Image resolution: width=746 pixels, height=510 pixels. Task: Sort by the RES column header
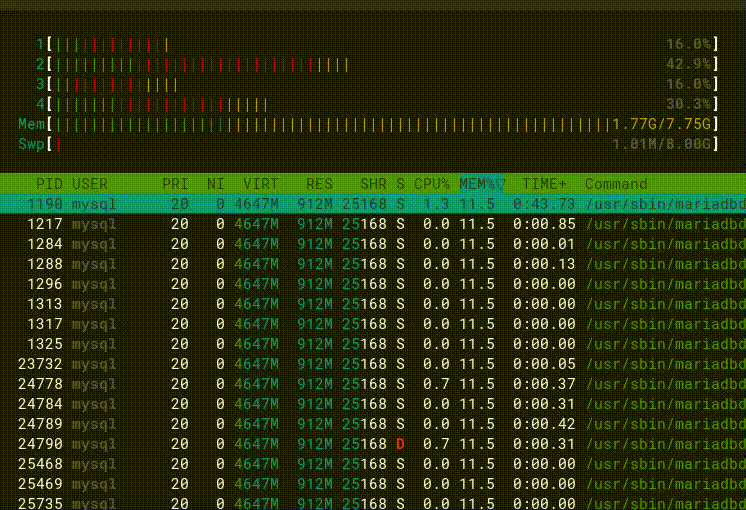319,184
